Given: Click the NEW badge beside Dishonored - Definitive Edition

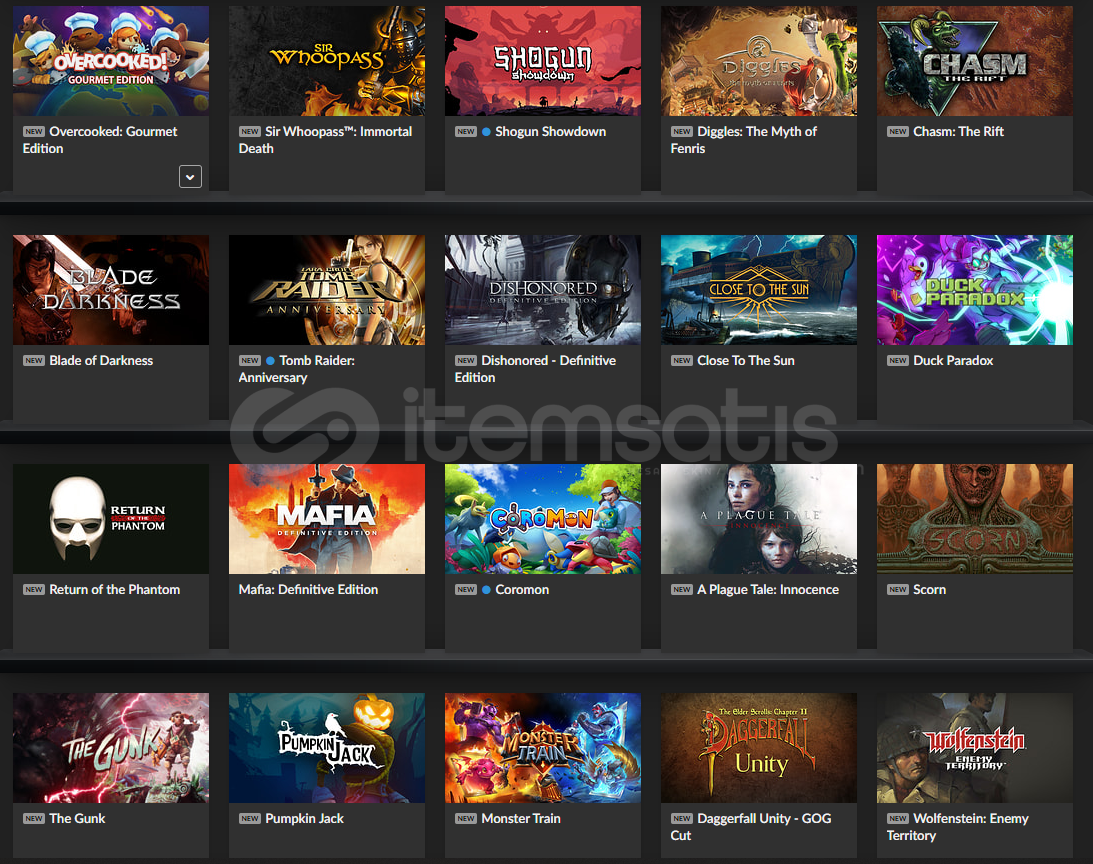Looking at the screenshot, I should [x=466, y=361].
